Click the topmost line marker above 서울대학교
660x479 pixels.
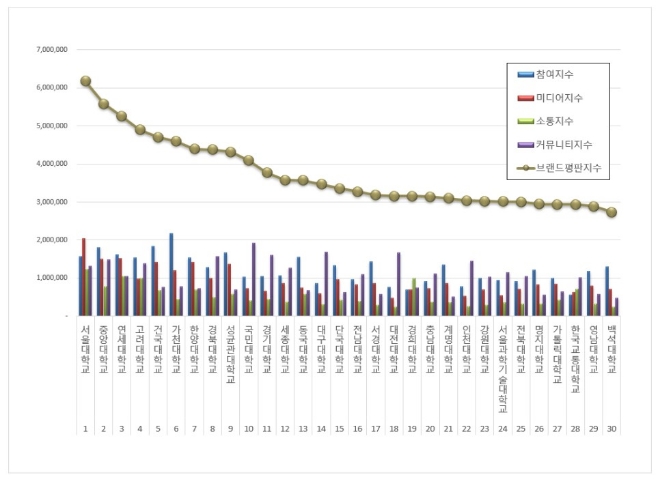tap(85, 81)
